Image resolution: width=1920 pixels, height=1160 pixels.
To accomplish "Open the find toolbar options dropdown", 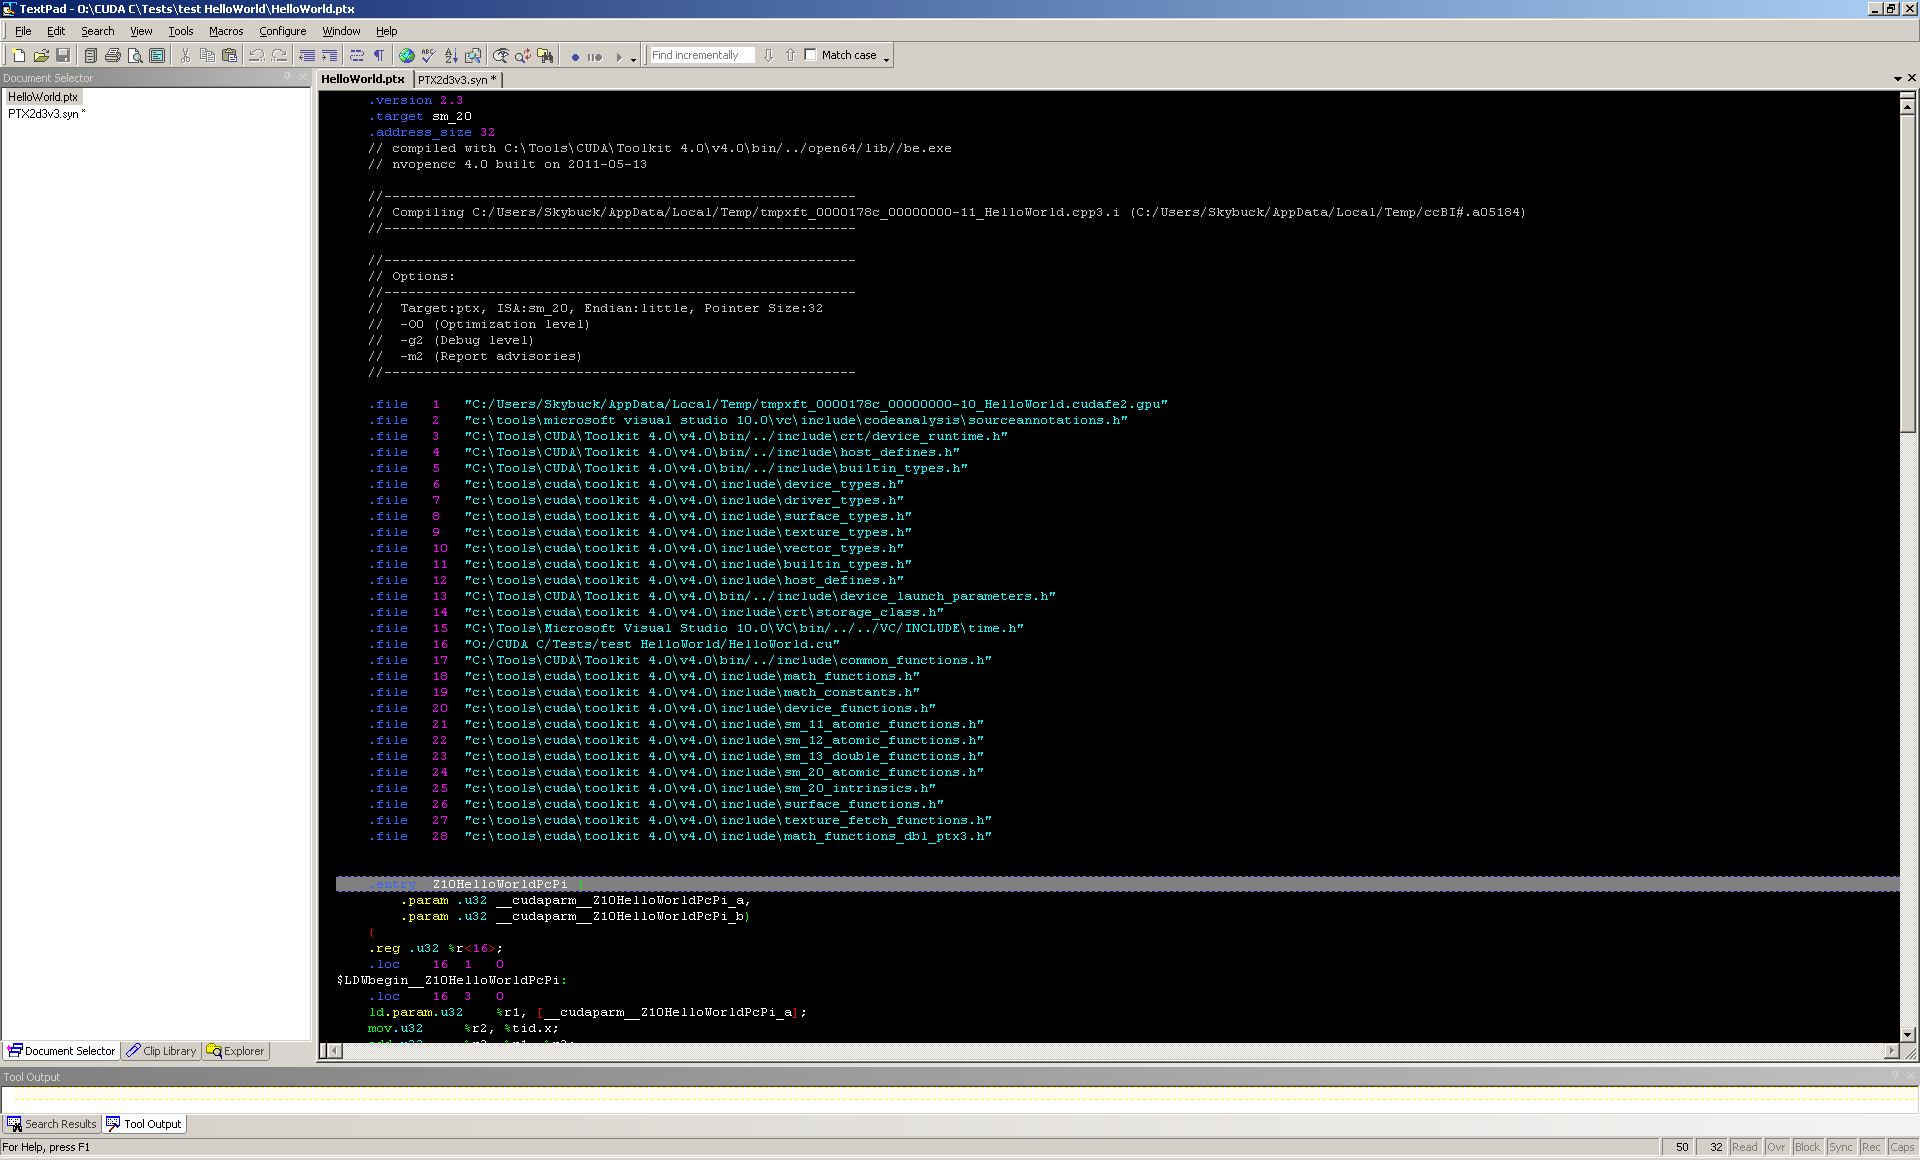I will (x=887, y=59).
